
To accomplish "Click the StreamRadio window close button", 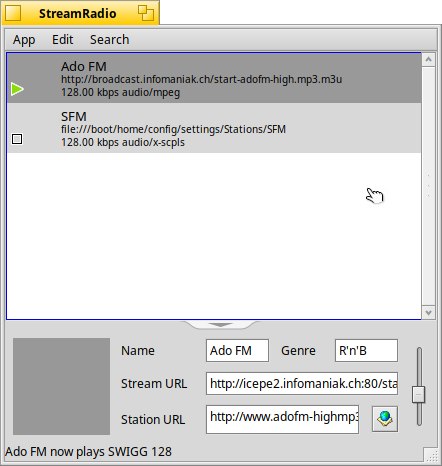I will [13, 13].
